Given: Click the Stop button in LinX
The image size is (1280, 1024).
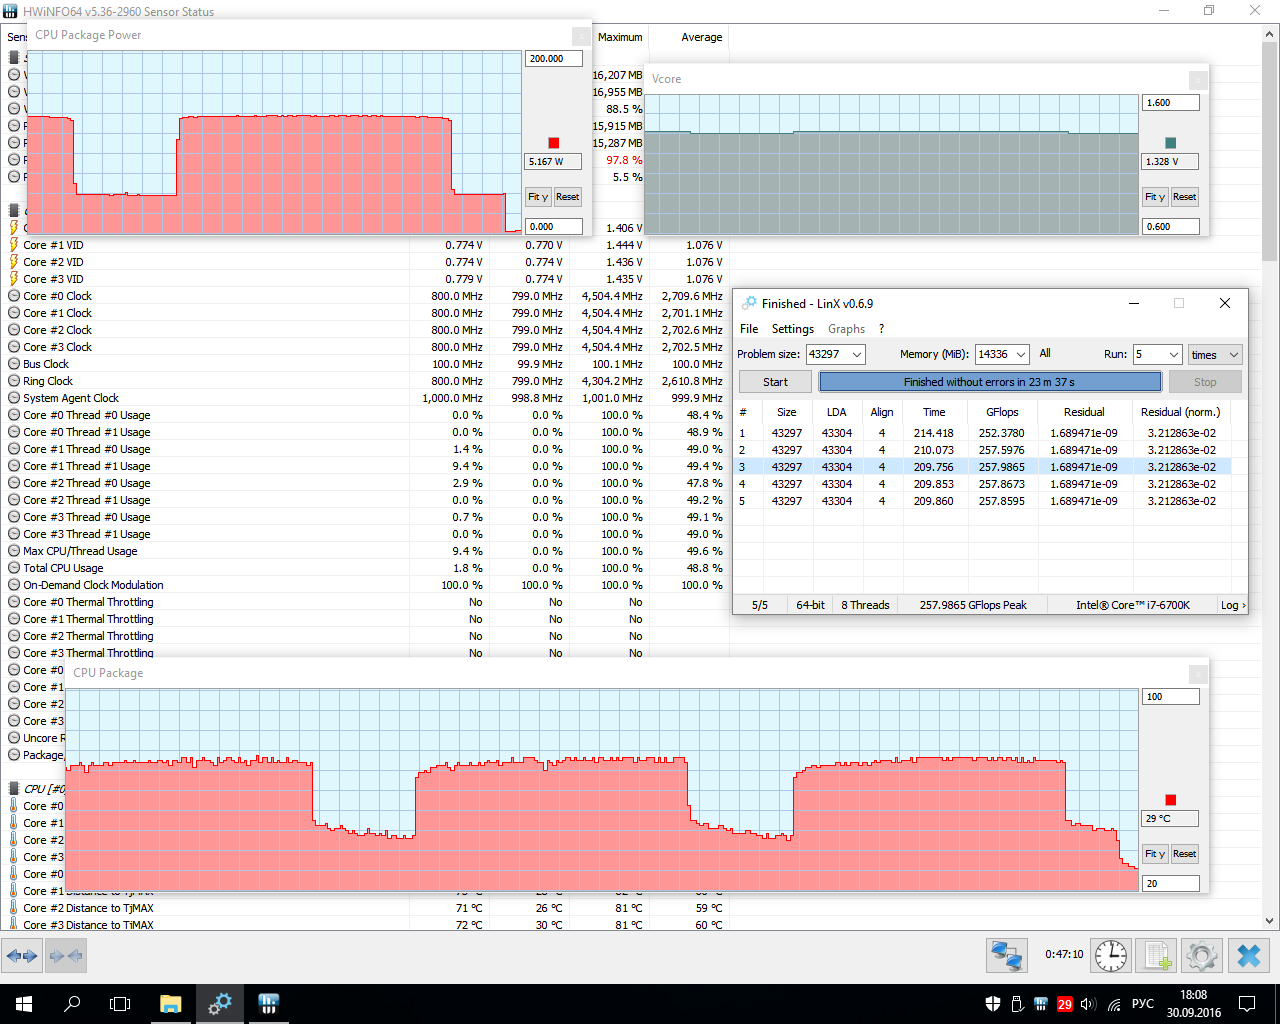Looking at the screenshot, I should click(1205, 382).
